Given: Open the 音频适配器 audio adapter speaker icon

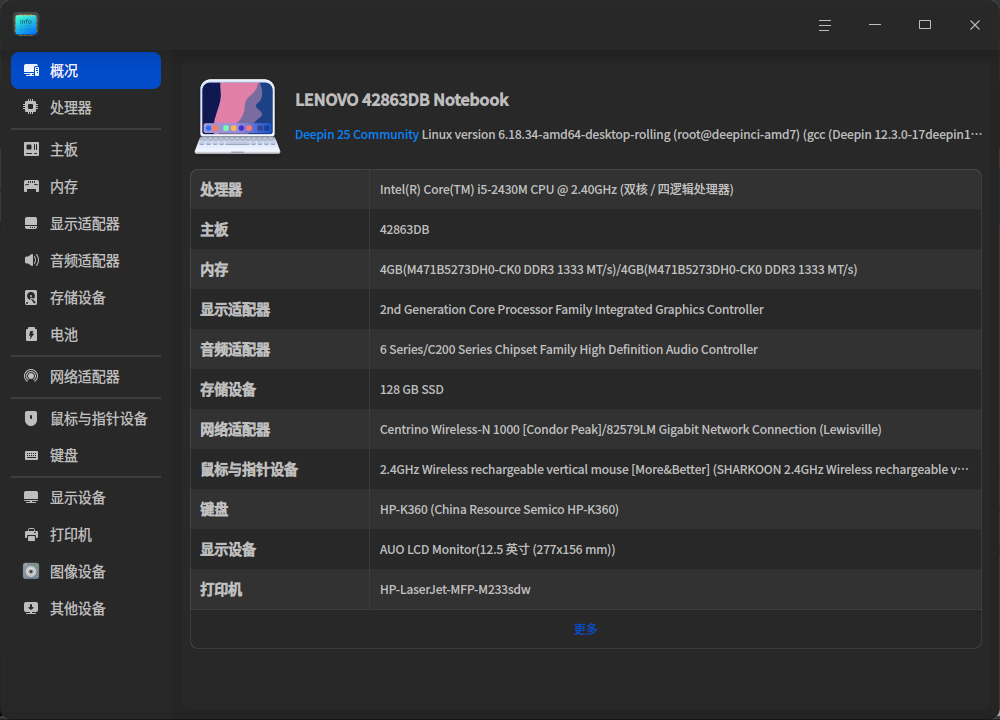Looking at the screenshot, I should (x=31, y=260).
